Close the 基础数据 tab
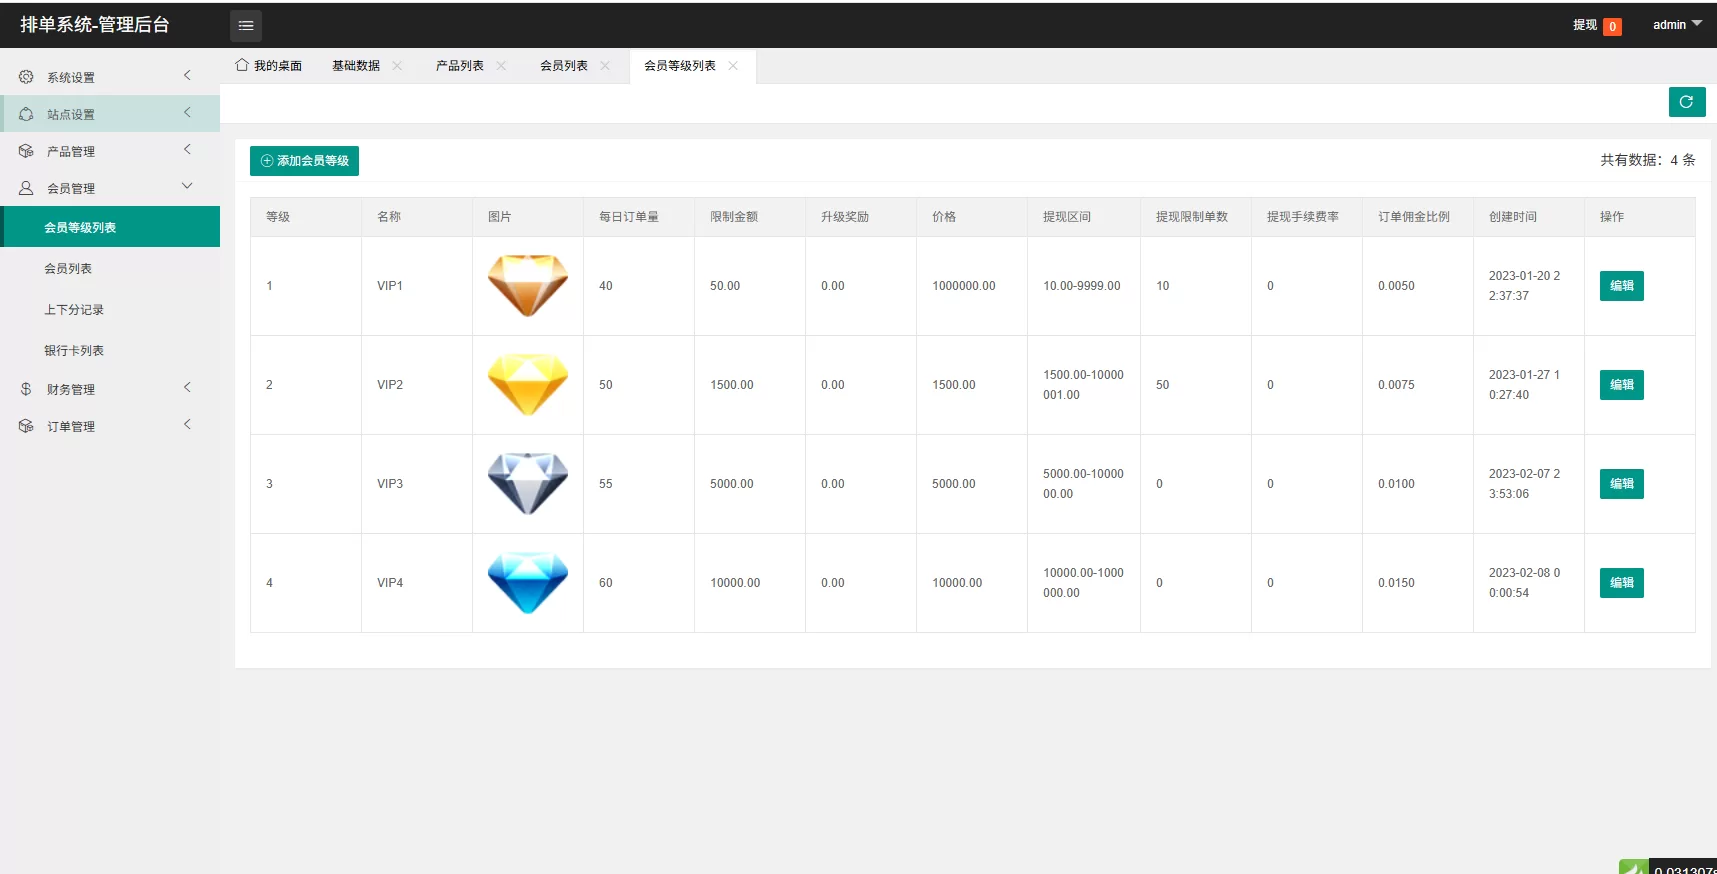The width and height of the screenshot is (1717, 874). pos(397,66)
